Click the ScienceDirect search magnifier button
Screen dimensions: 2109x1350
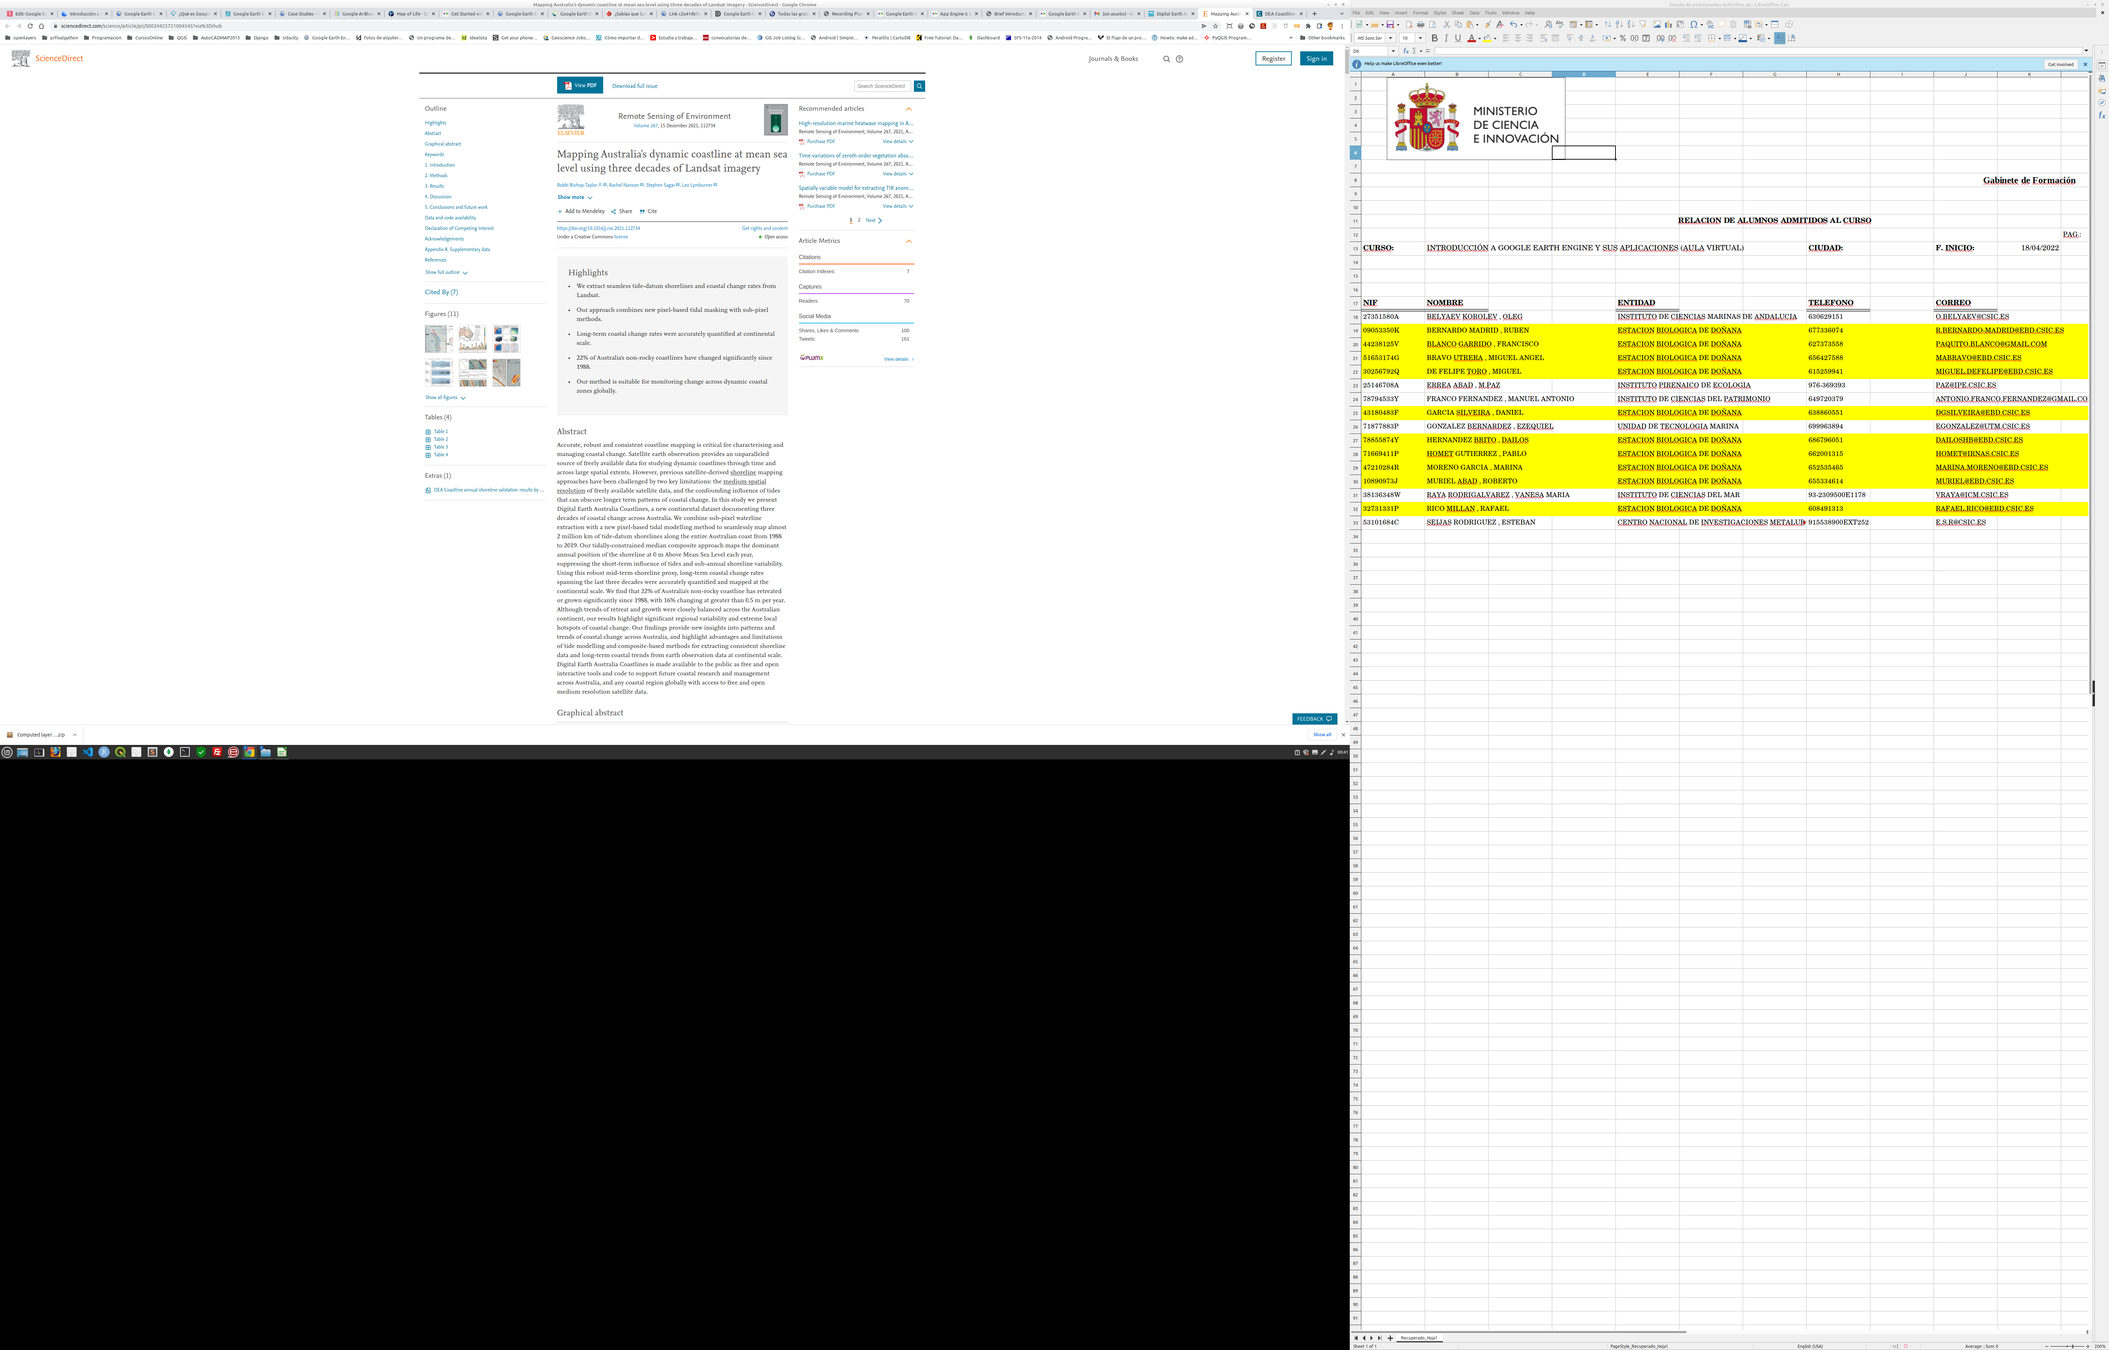coord(919,86)
